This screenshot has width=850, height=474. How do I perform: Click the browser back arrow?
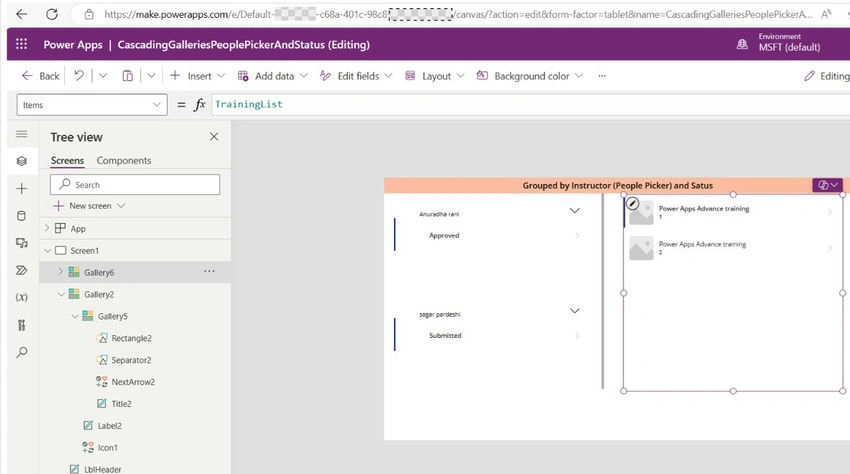coord(22,14)
